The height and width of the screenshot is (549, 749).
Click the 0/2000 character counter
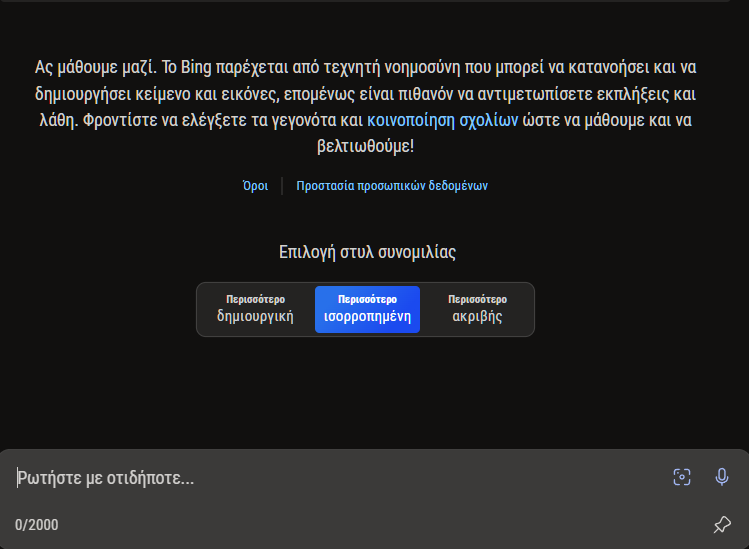pos(36,525)
